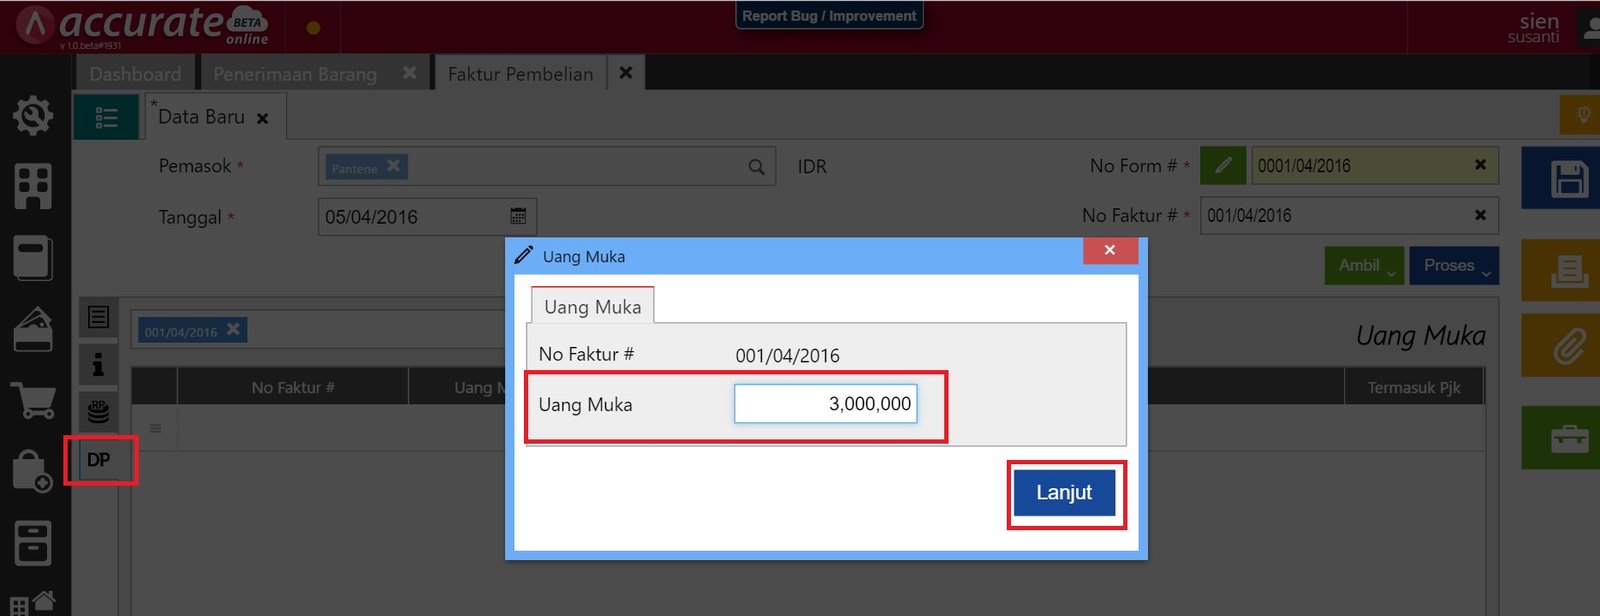This screenshot has height=616, width=1600.
Task: Select the Uang Muka tab in dialog
Action: coord(592,307)
